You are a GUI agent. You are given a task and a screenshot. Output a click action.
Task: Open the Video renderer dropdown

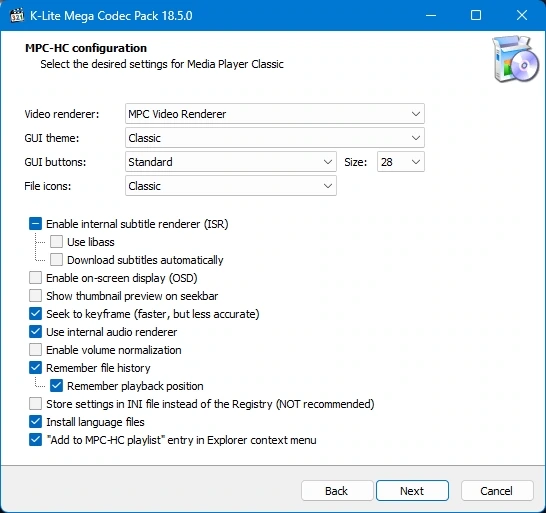coord(275,114)
